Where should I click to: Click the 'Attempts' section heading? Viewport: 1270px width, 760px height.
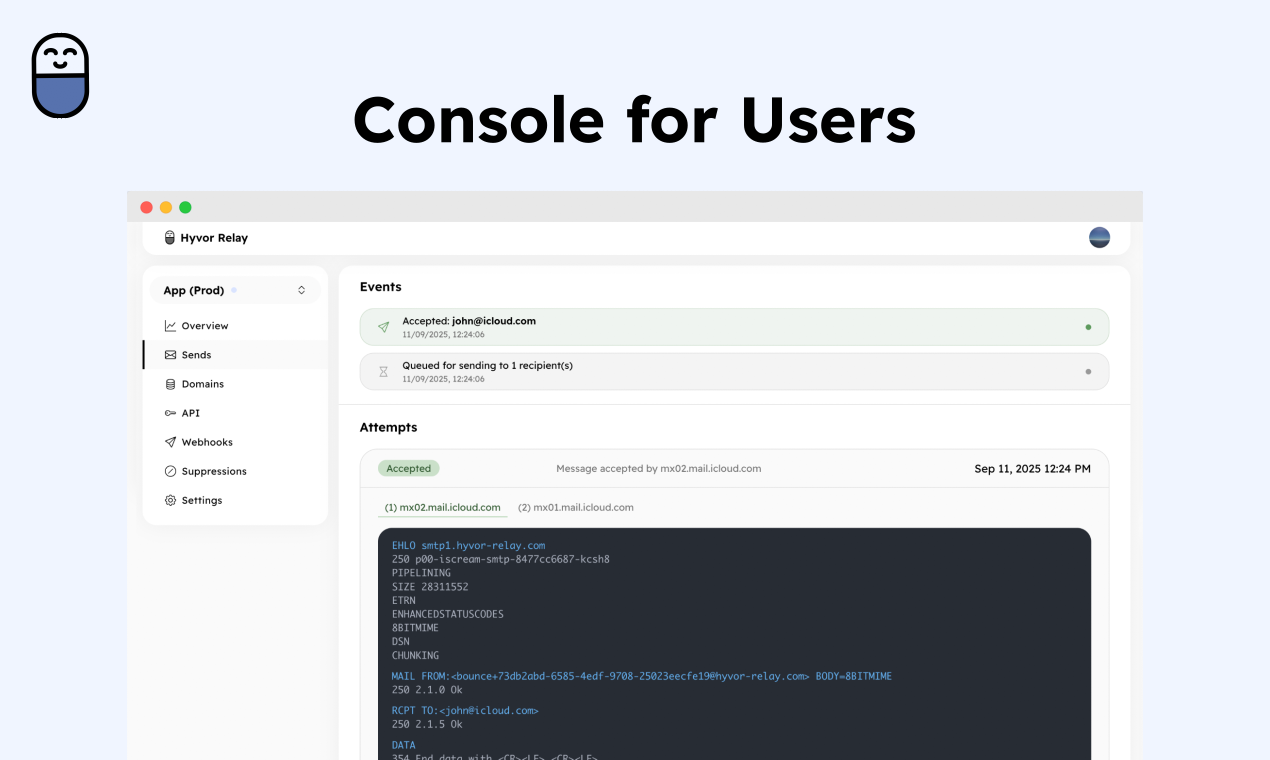pyautogui.click(x=389, y=427)
